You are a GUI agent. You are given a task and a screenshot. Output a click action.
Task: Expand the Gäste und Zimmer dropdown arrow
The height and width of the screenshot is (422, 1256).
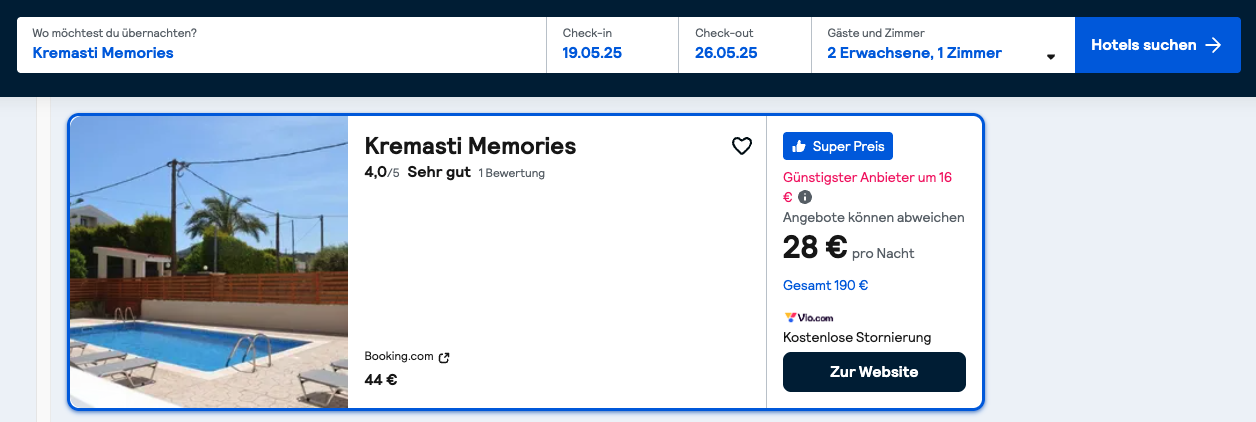tap(1050, 57)
